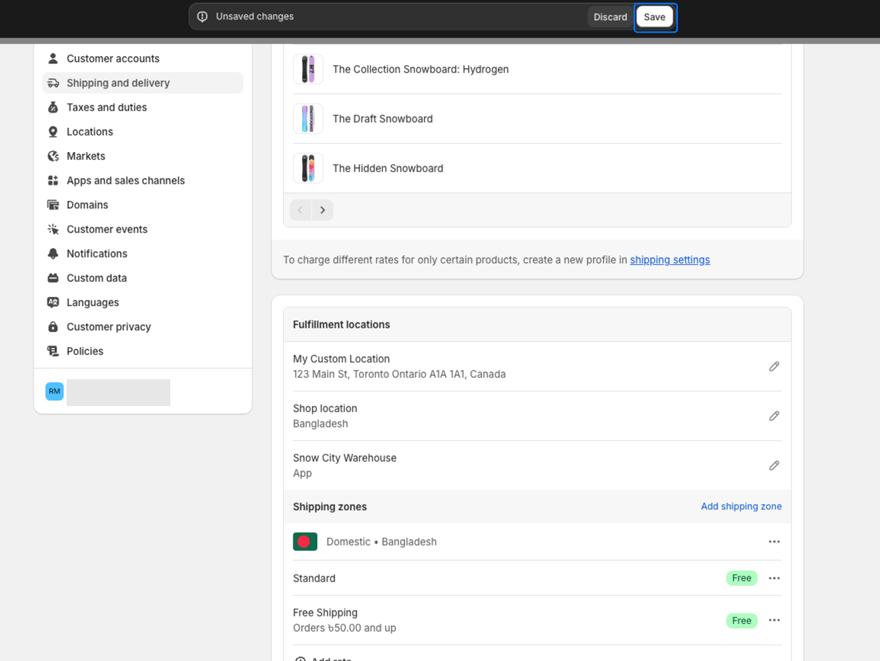The width and height of the screenshot is (880, 661).
Task: Click the Languages icon in sidebar
Action: 53,303
